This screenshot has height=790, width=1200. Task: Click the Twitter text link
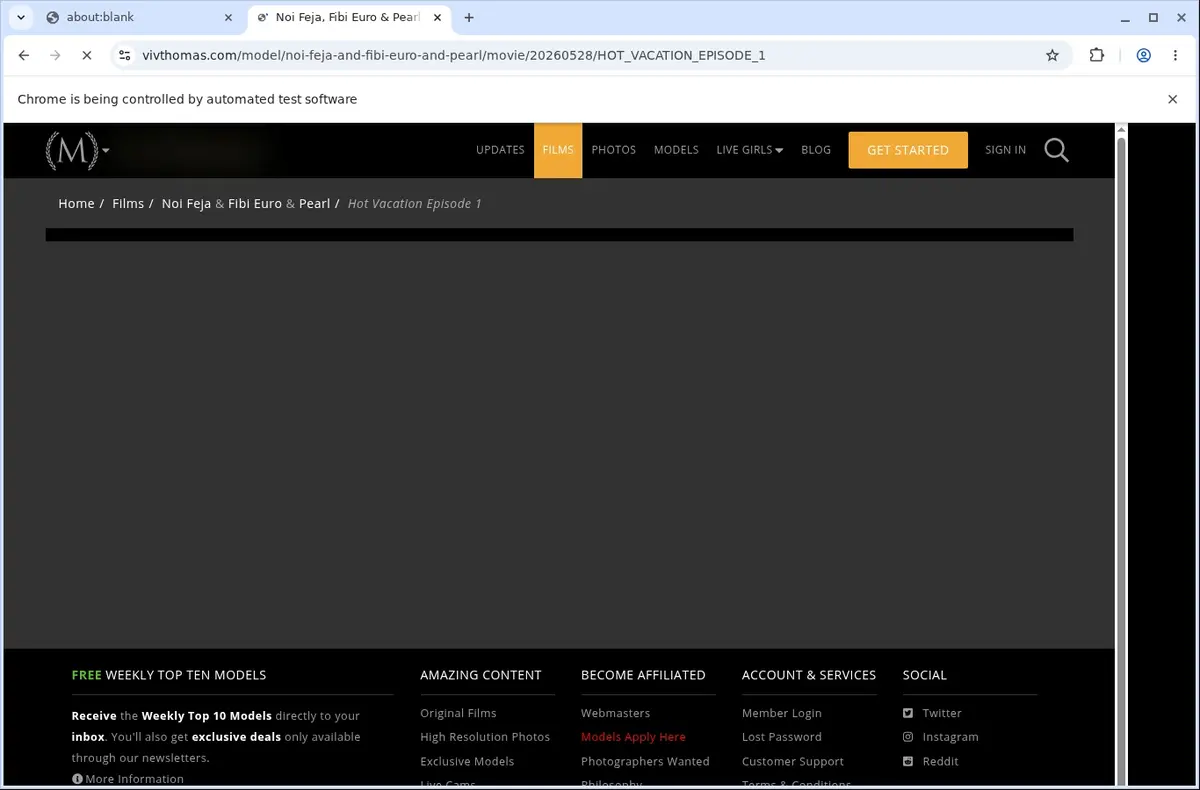point(942,713)
